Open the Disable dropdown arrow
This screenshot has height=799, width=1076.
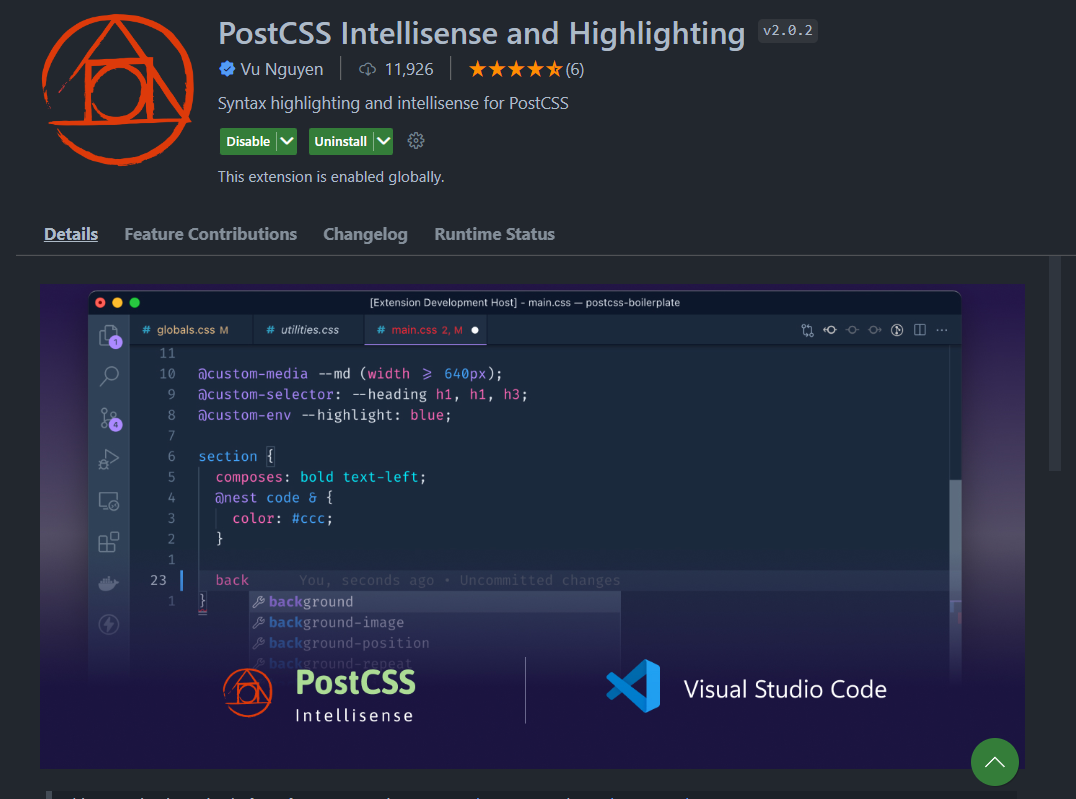pyautogui.click(x=286, y=141)
